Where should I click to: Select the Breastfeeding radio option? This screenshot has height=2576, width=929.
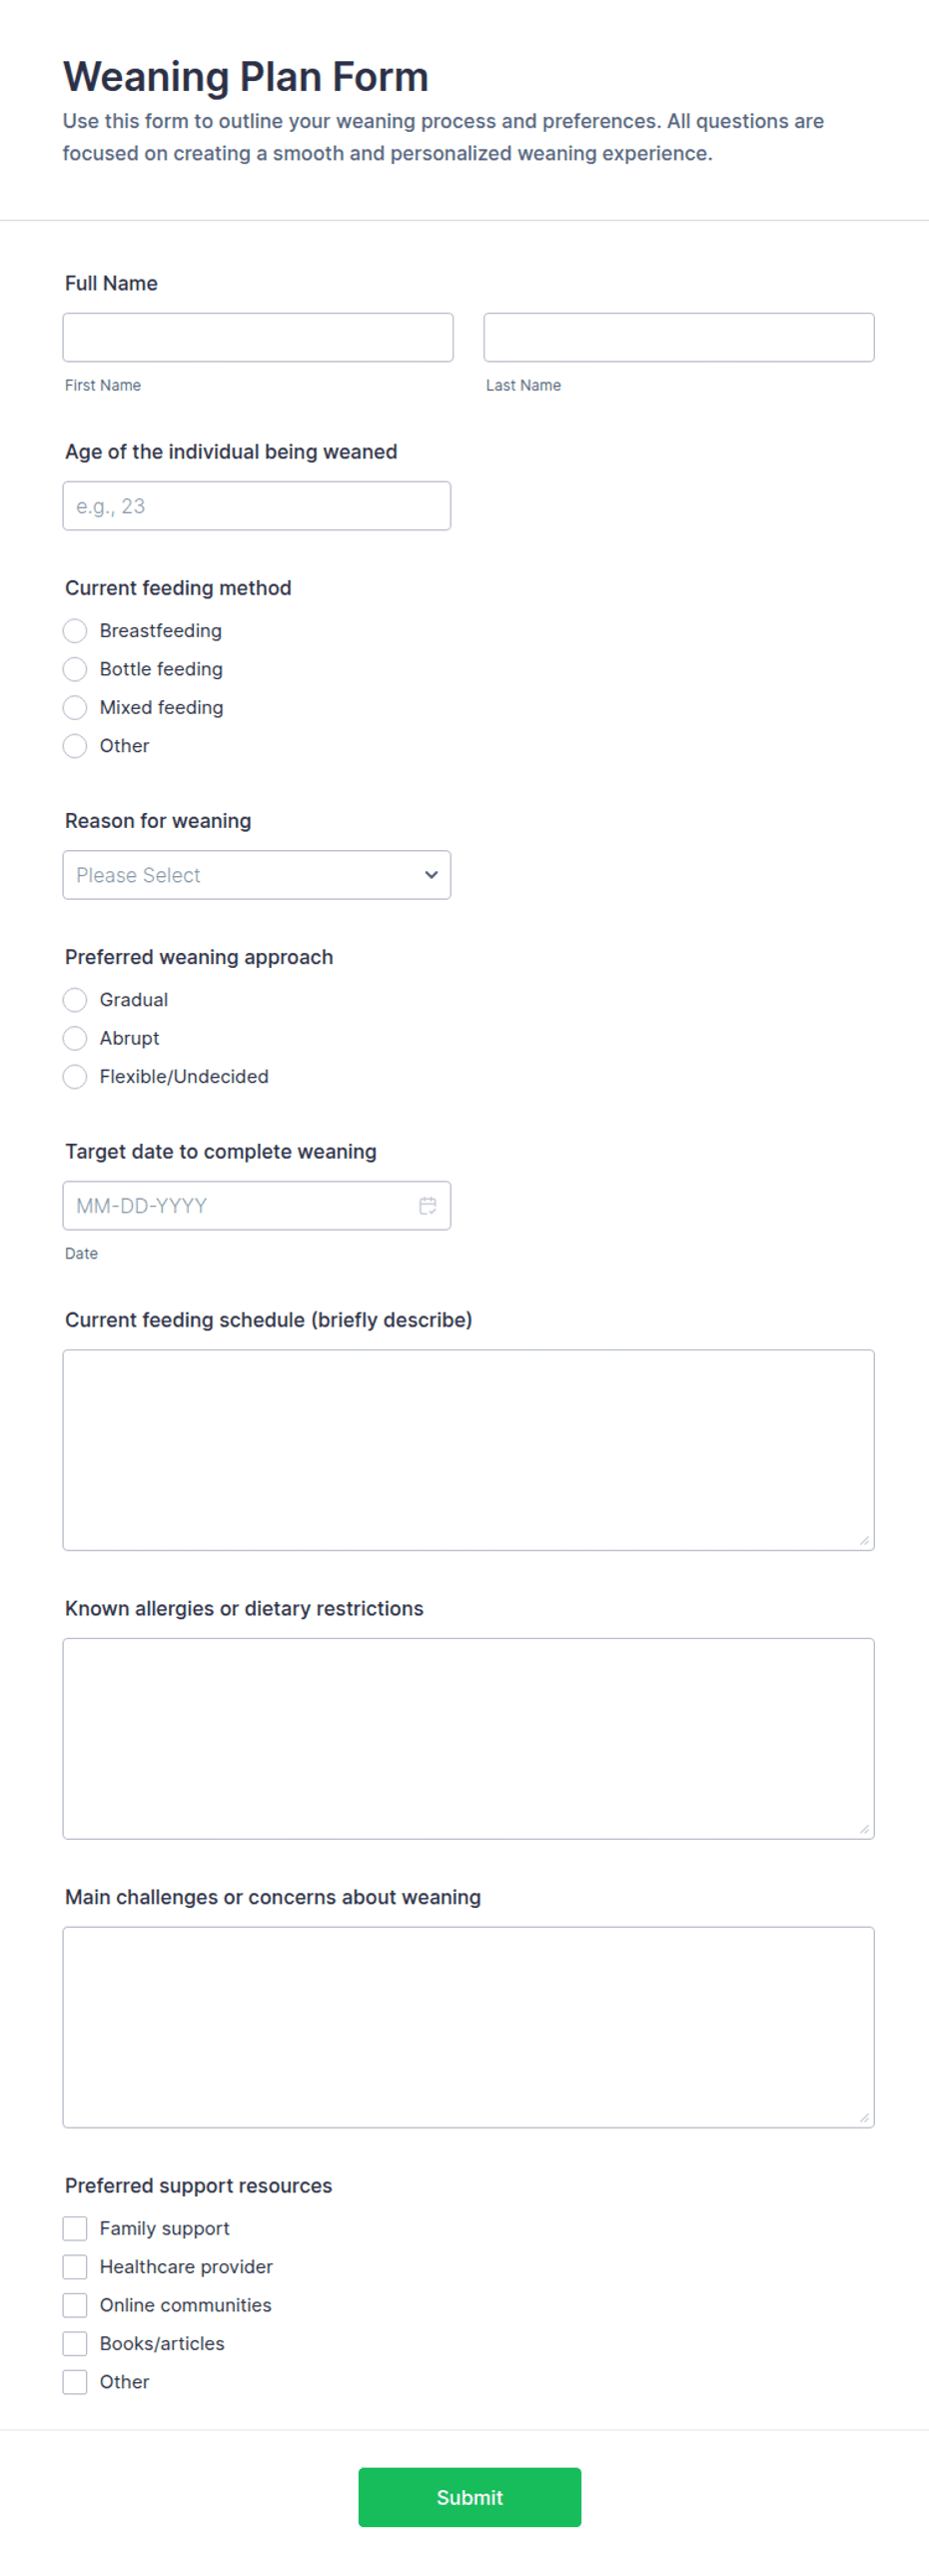(x=75, y=631)
